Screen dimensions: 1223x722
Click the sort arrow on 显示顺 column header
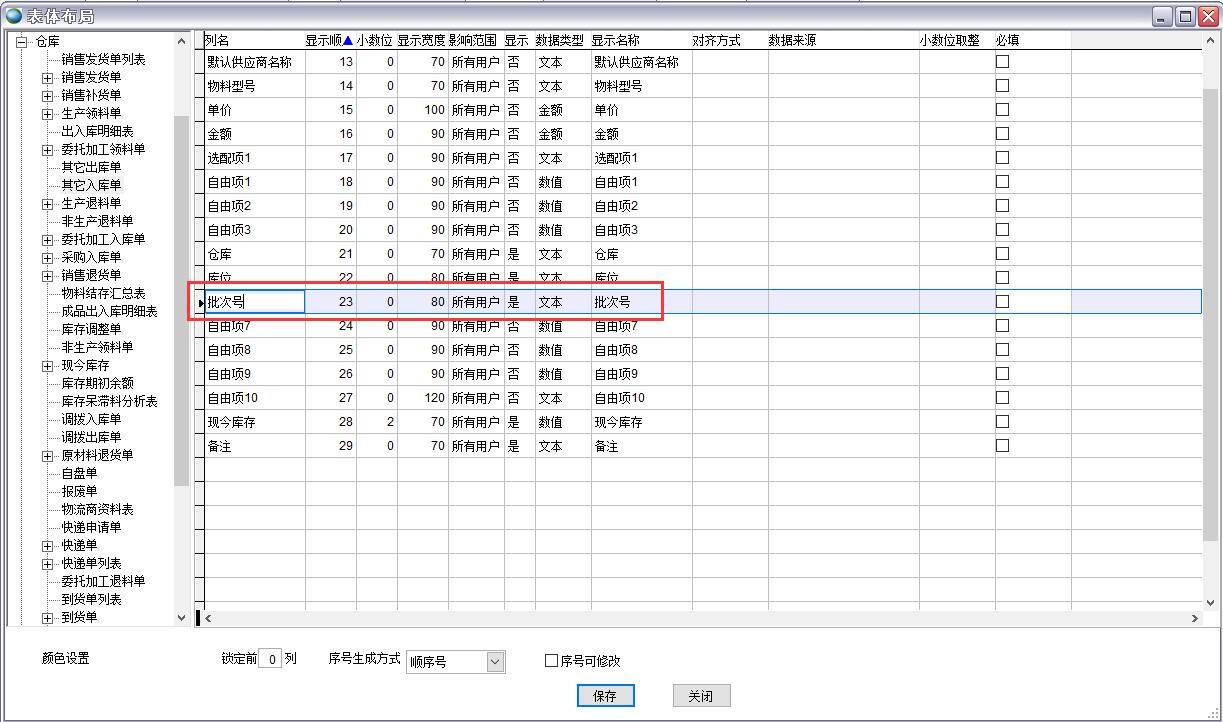[x=348, y=41]
